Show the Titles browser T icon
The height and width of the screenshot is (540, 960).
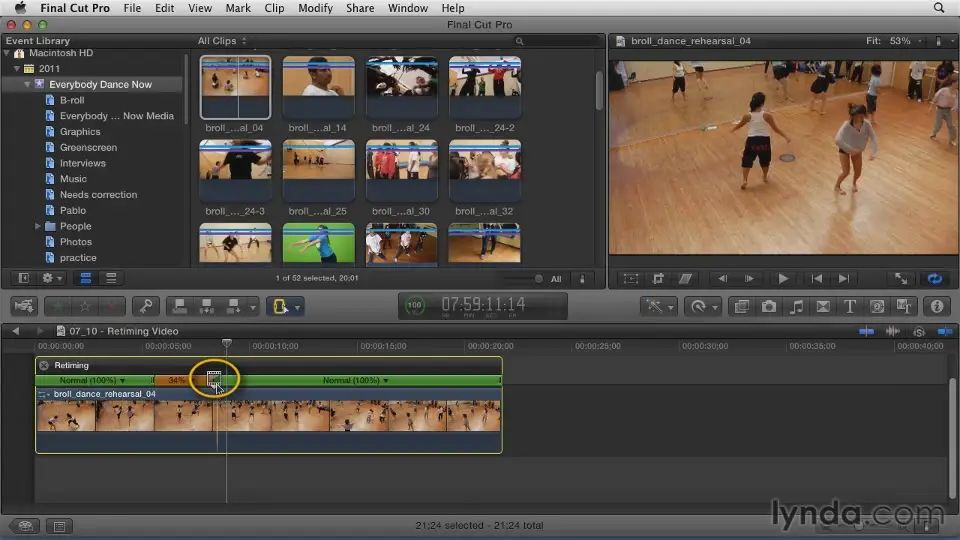850,306
